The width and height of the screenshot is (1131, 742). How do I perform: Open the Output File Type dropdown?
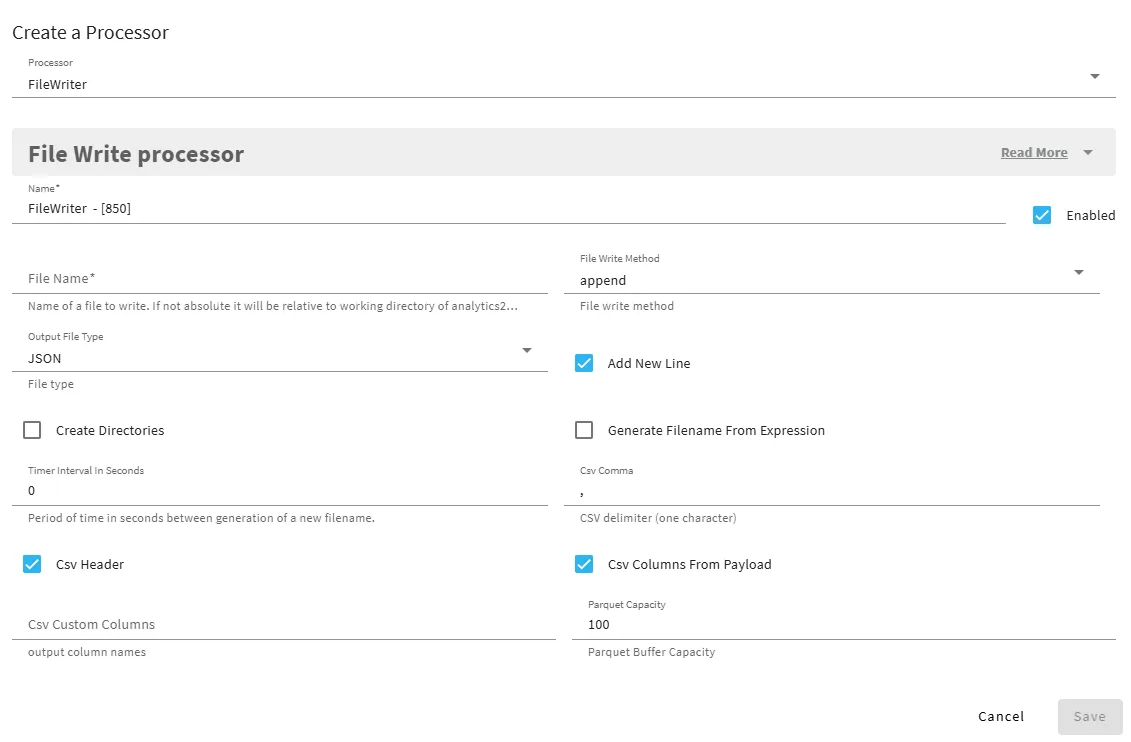[280, 352]
